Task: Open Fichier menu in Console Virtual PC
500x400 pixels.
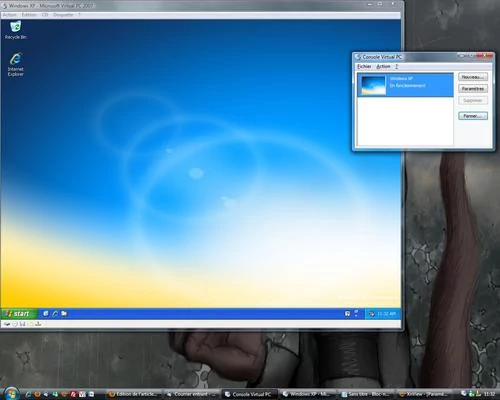Action: coord(364,67)
